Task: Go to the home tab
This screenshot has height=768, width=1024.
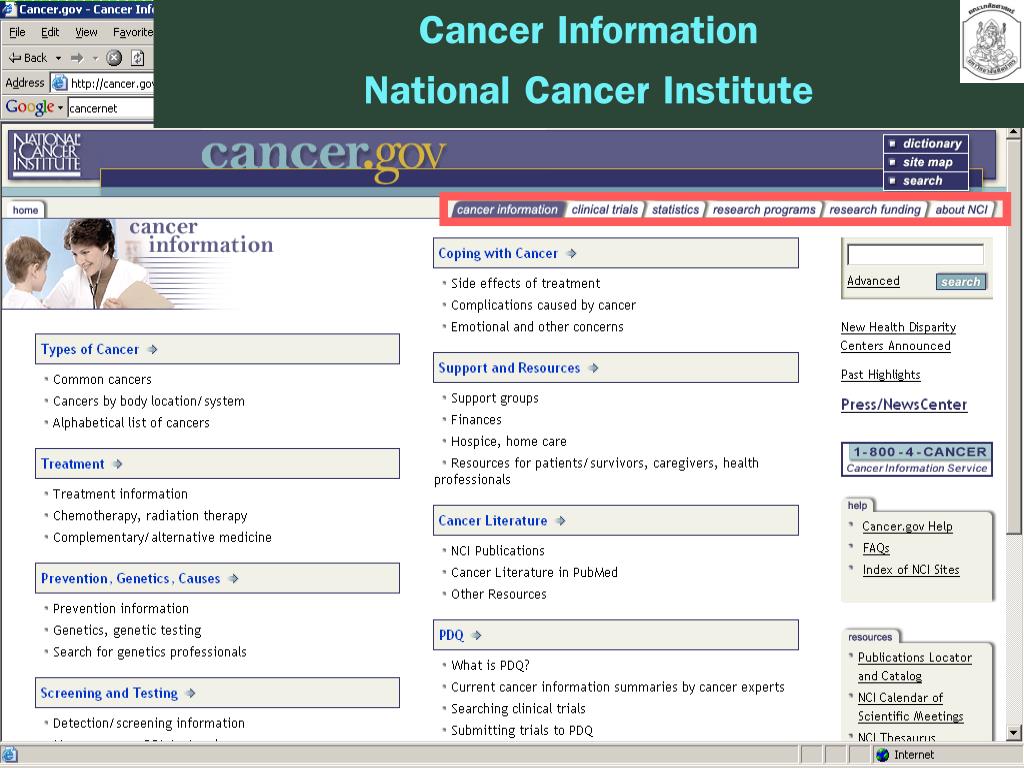Action: (25, 210)
